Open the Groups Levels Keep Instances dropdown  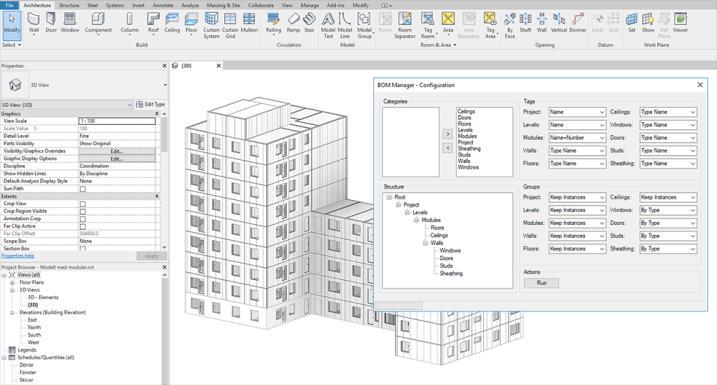577,210
